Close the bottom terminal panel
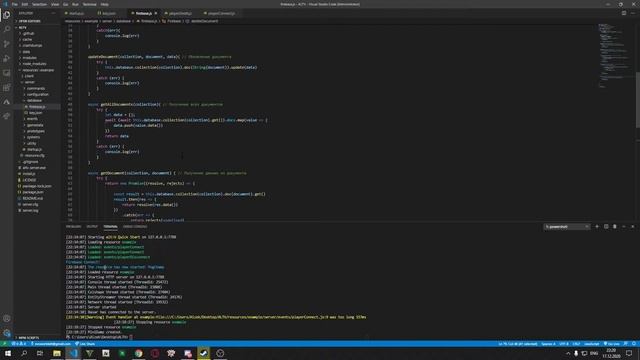The height and width of the screenshot is (360, 640). [633, 227]
